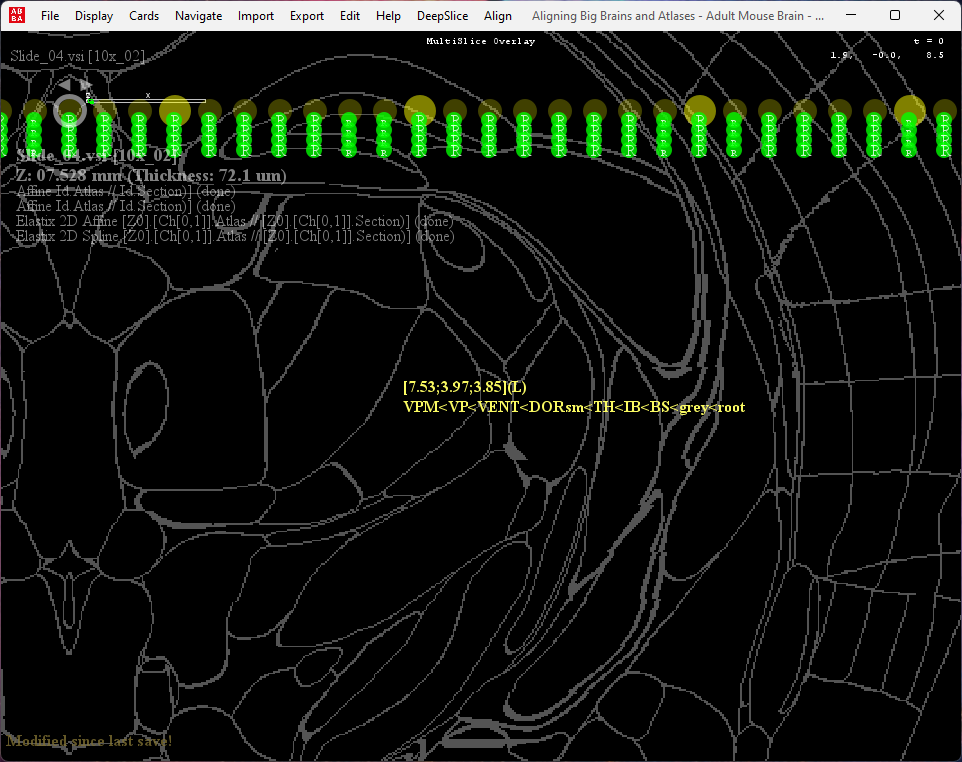Open the Align menu
Screen dimensions: 962x762
[x=497, y=15]
